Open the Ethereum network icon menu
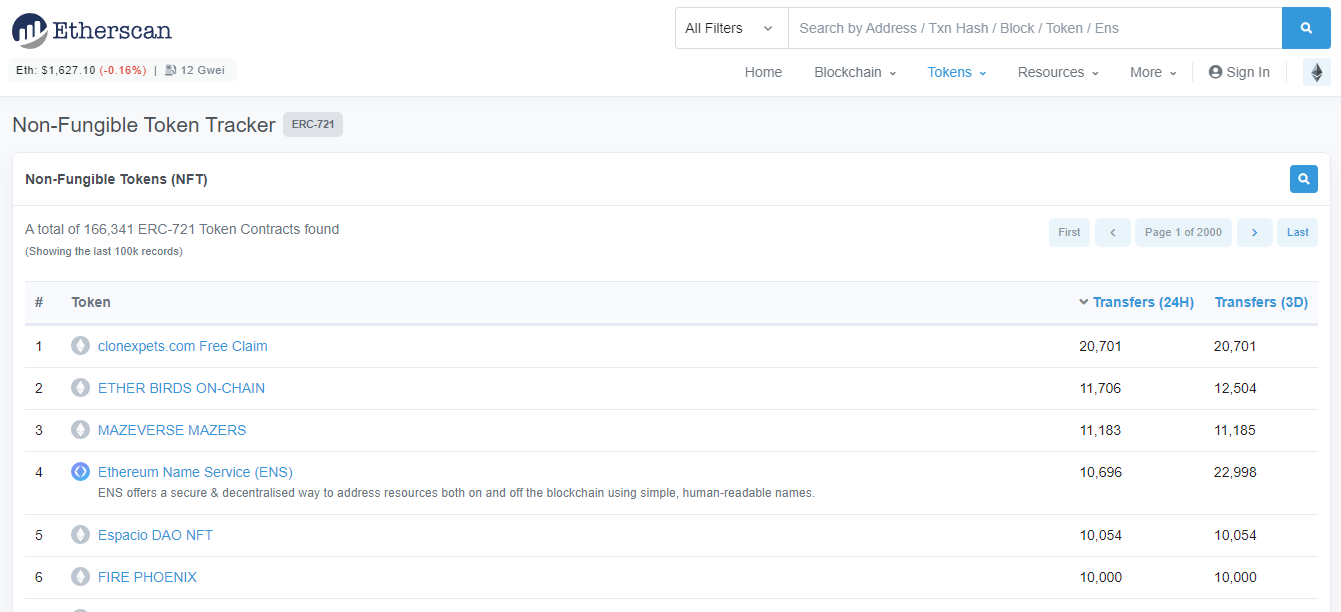Screen dimensions: 1341x612 pos(1317,72)
